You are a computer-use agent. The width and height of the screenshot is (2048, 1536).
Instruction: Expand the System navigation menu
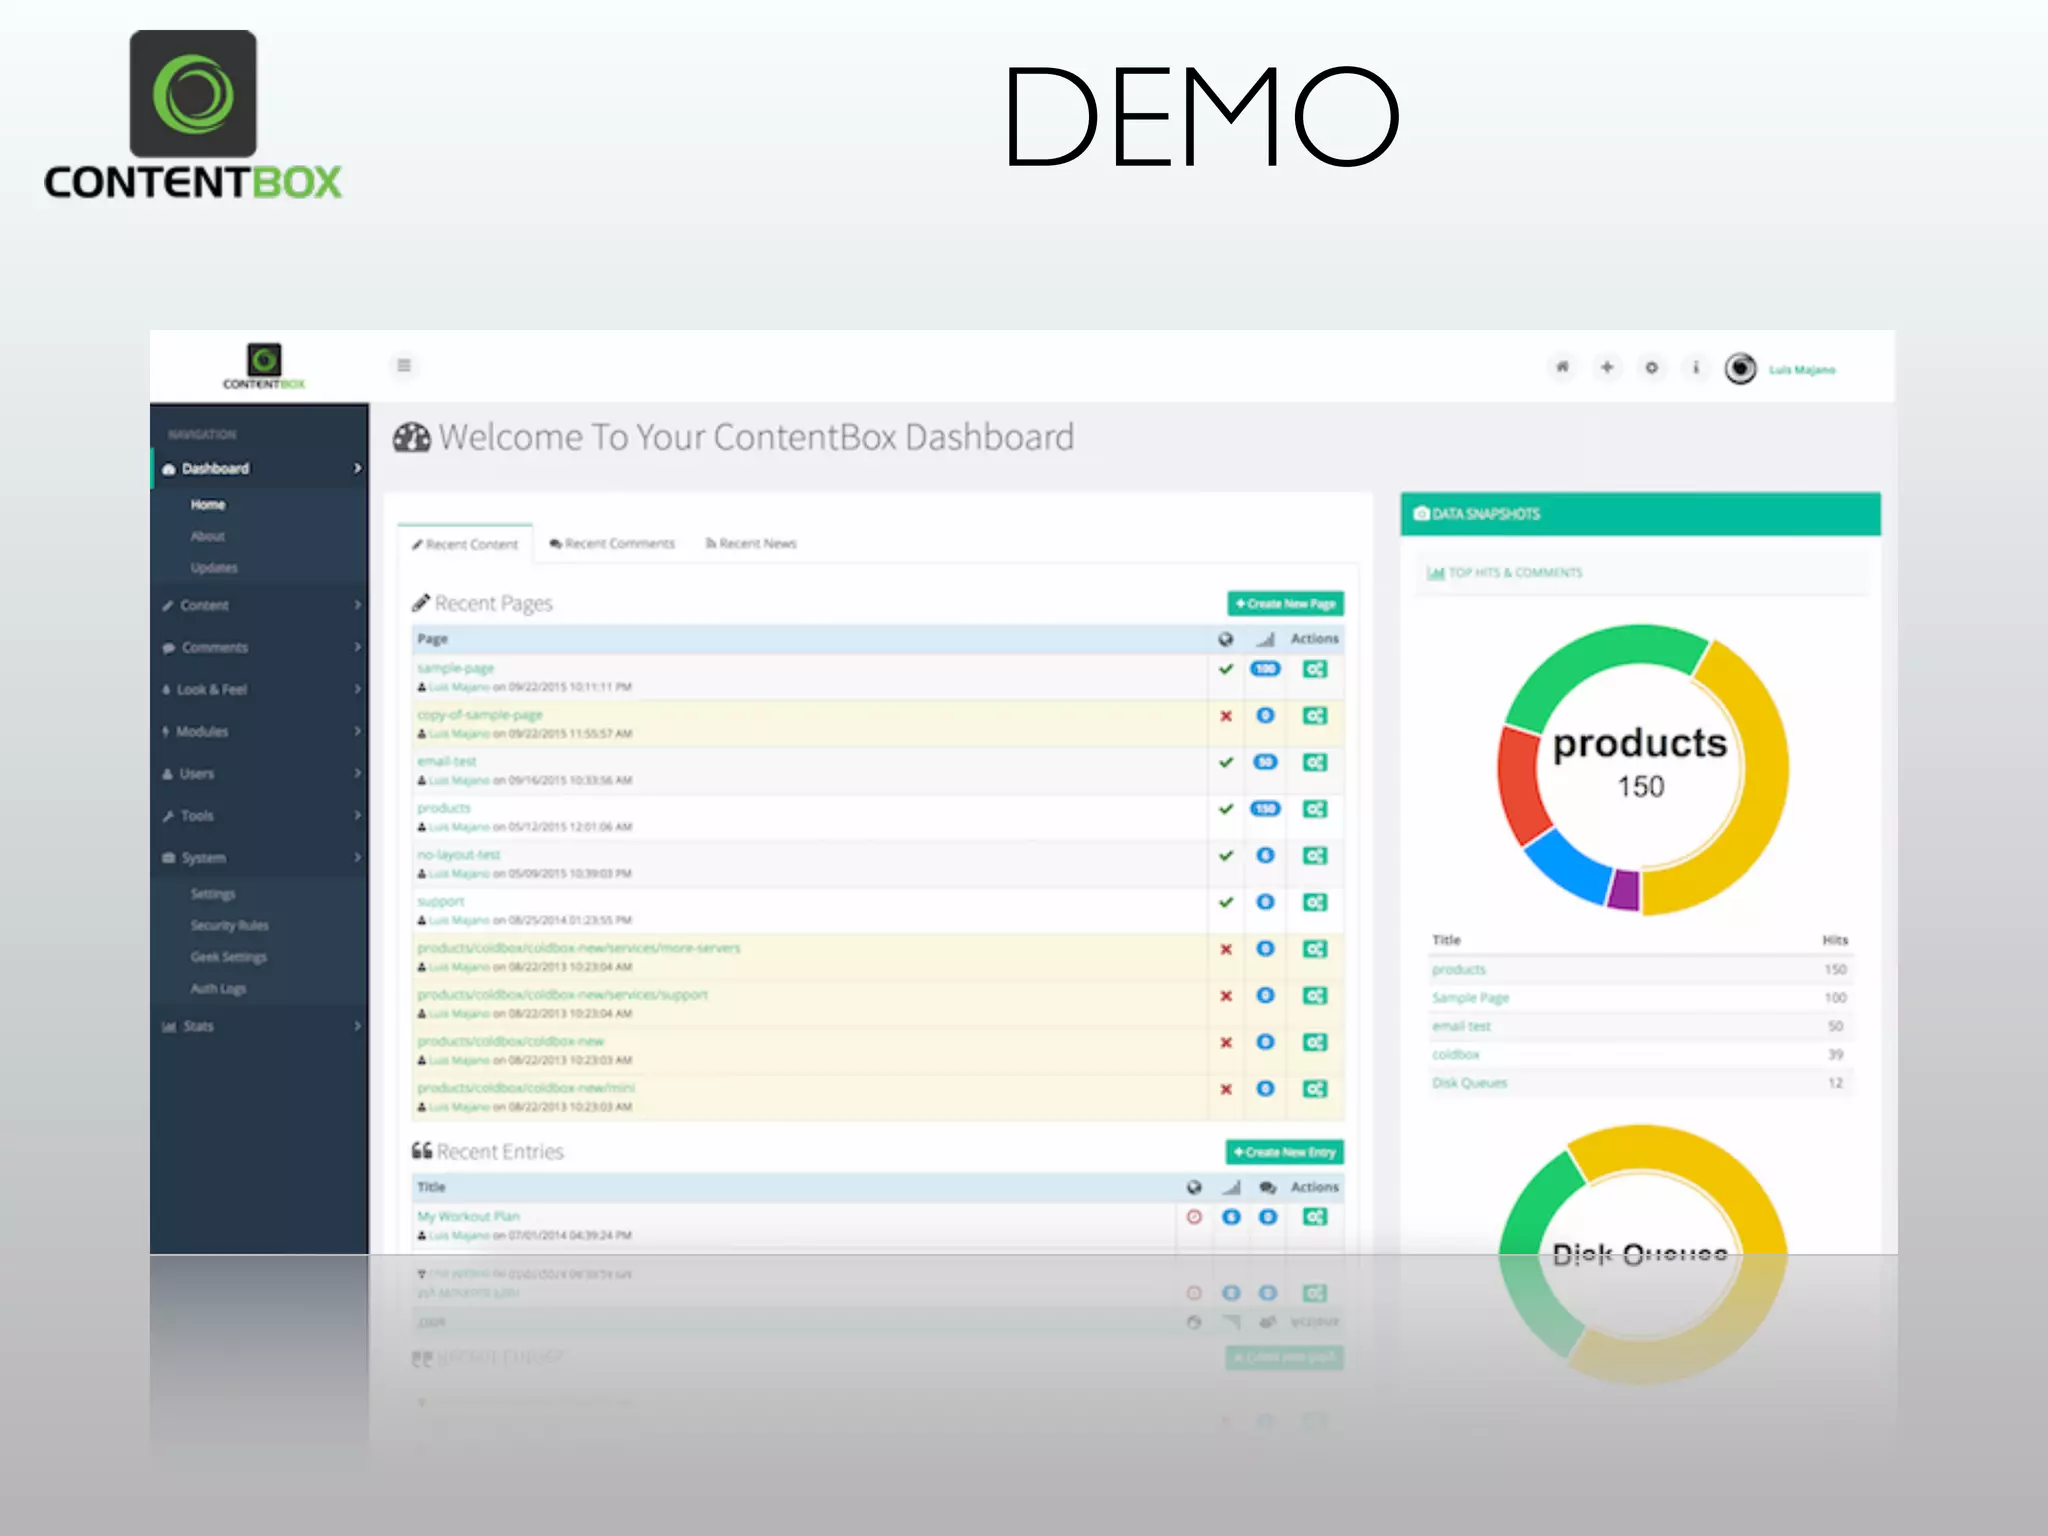[x=259, y=858]
